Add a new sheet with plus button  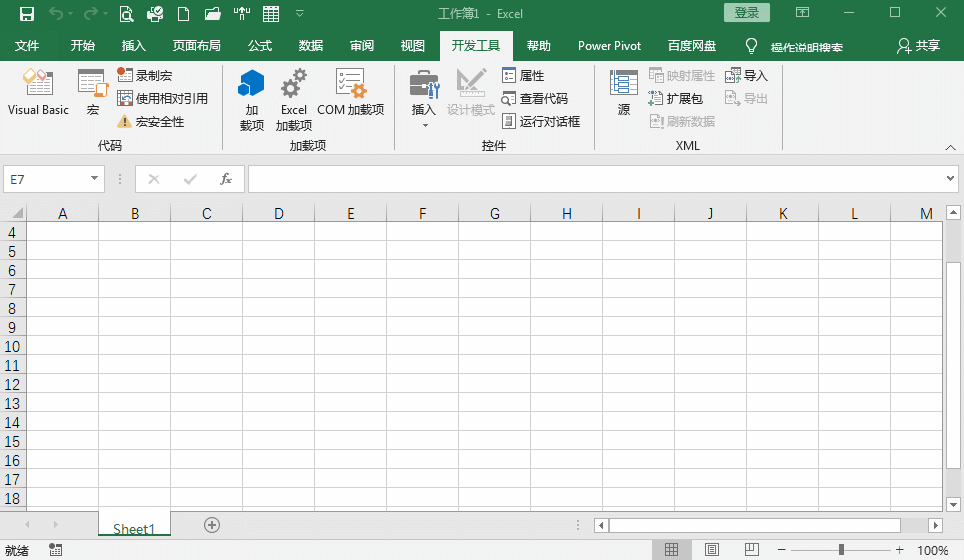pos(212,525)
